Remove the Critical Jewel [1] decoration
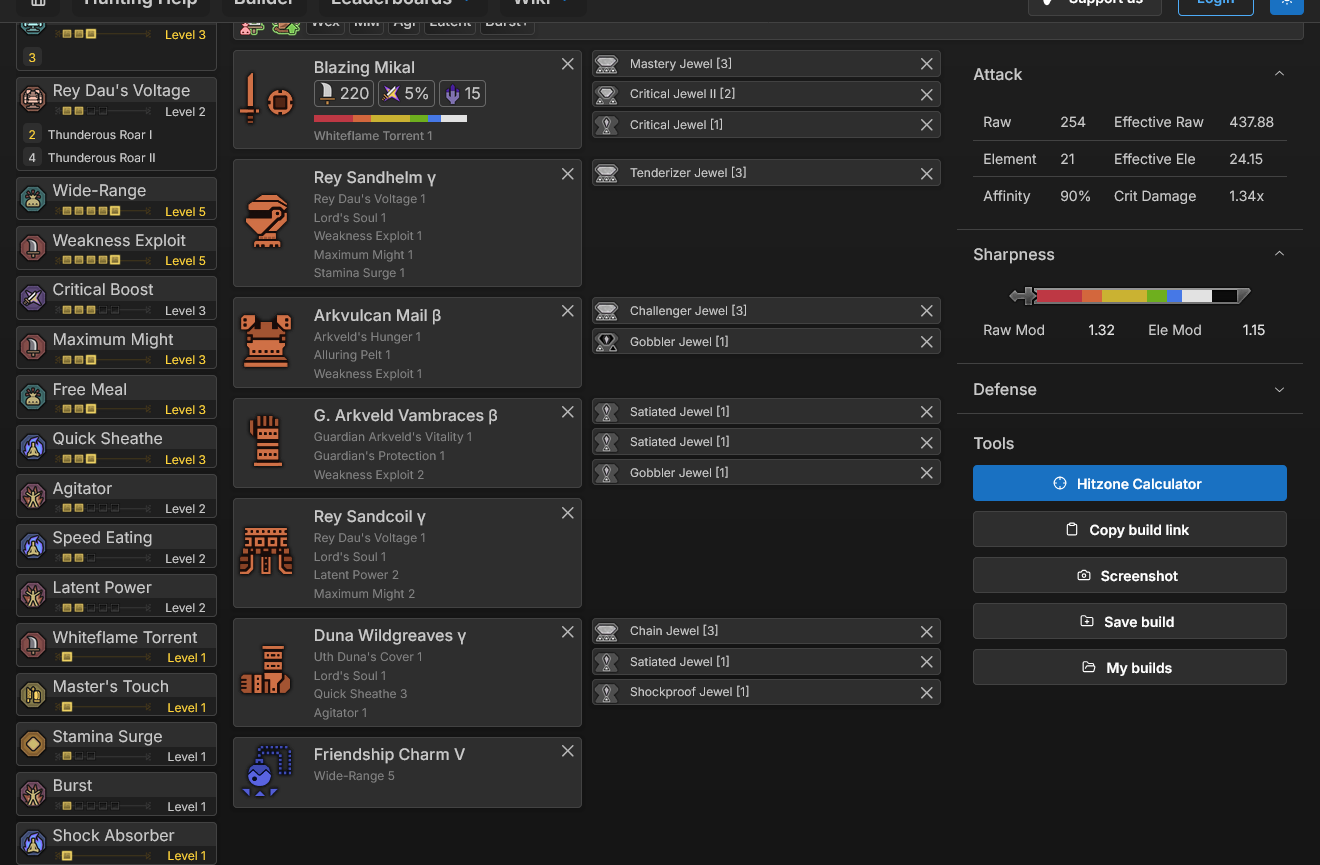Screen dimensions: 1320x865 tap(927, 125)
